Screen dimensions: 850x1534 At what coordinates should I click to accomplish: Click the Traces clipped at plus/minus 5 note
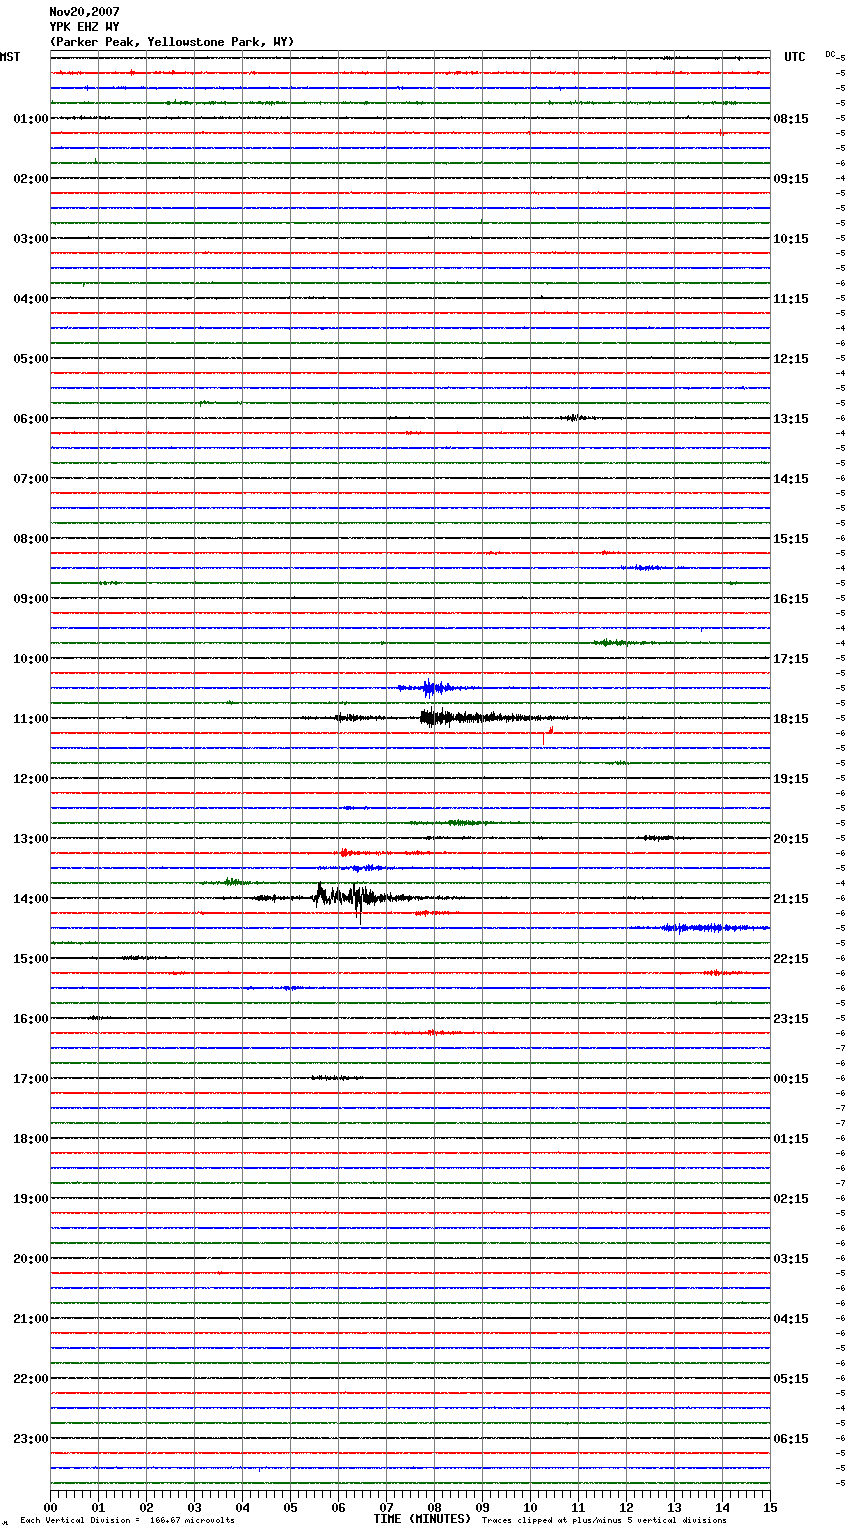point(604,1521)
